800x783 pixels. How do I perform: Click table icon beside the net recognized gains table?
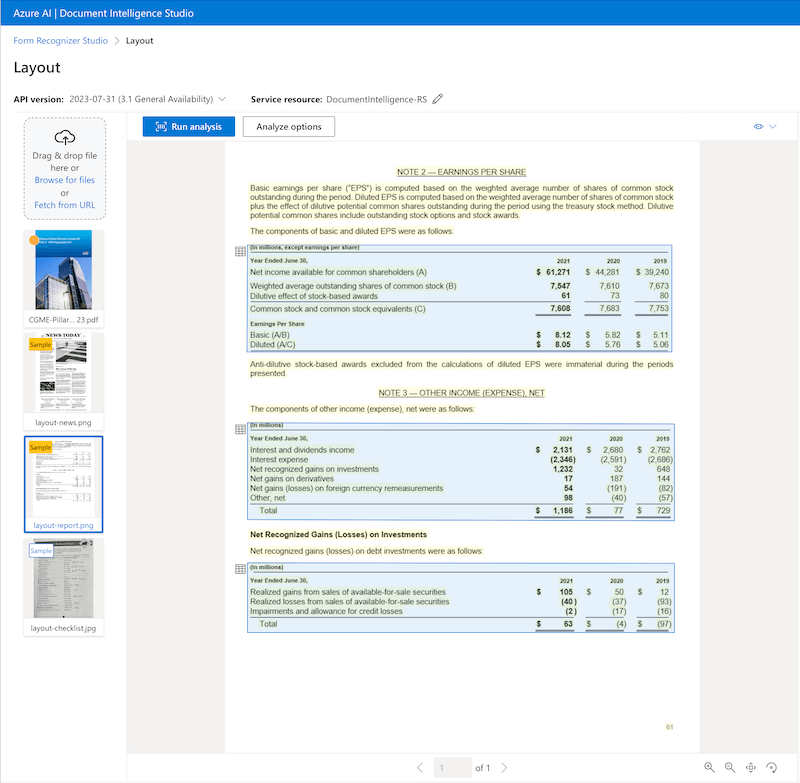[x=240, y=569]
